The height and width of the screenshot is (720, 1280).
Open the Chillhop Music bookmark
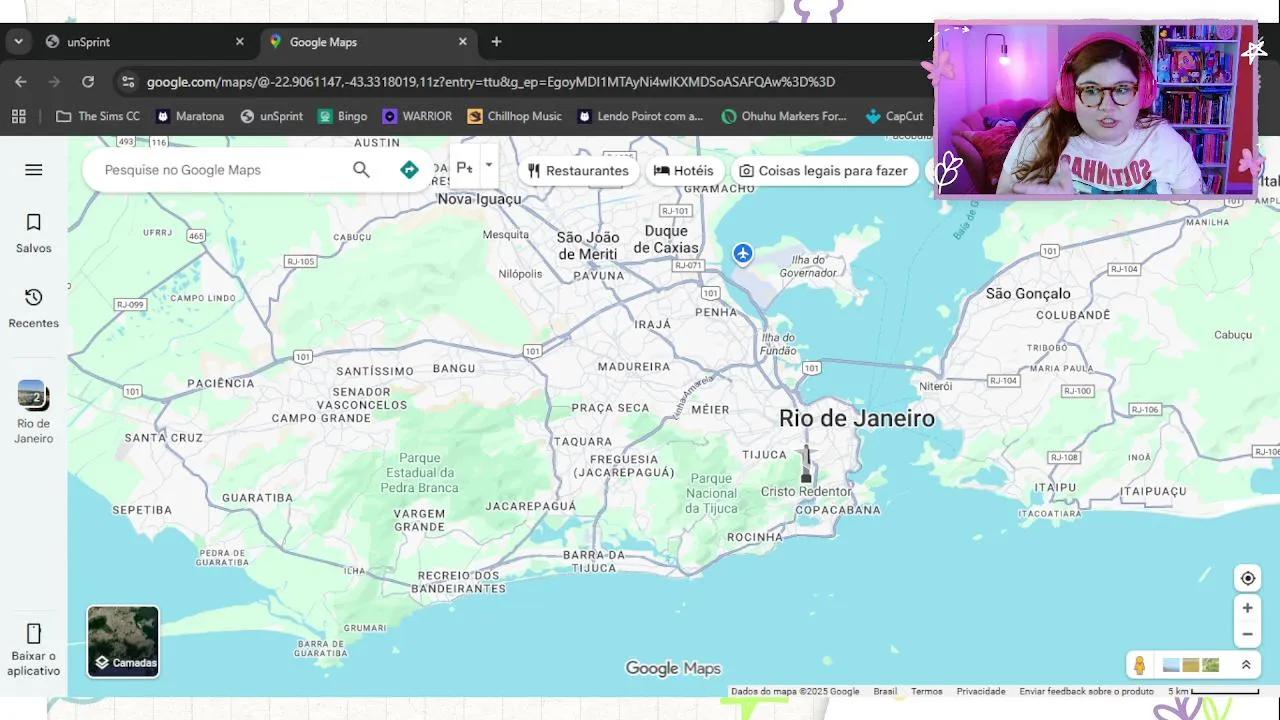(x=515, y=116)
